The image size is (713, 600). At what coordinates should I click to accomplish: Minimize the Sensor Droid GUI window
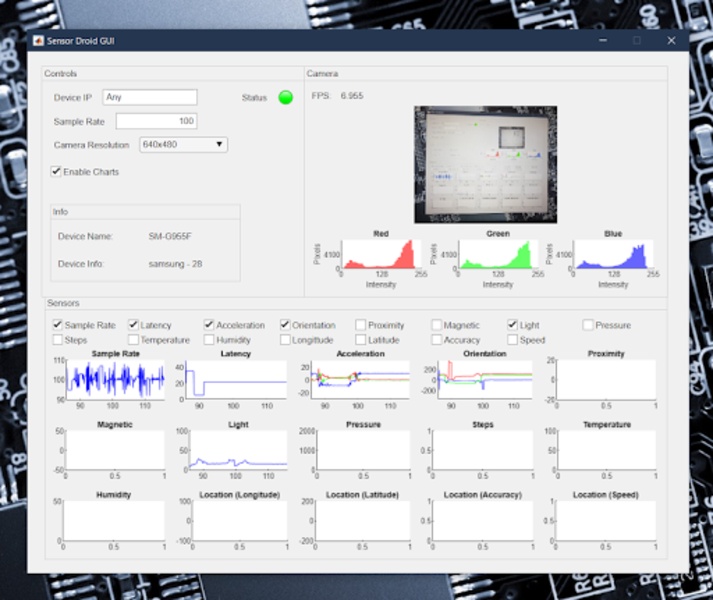coord(603,40)
